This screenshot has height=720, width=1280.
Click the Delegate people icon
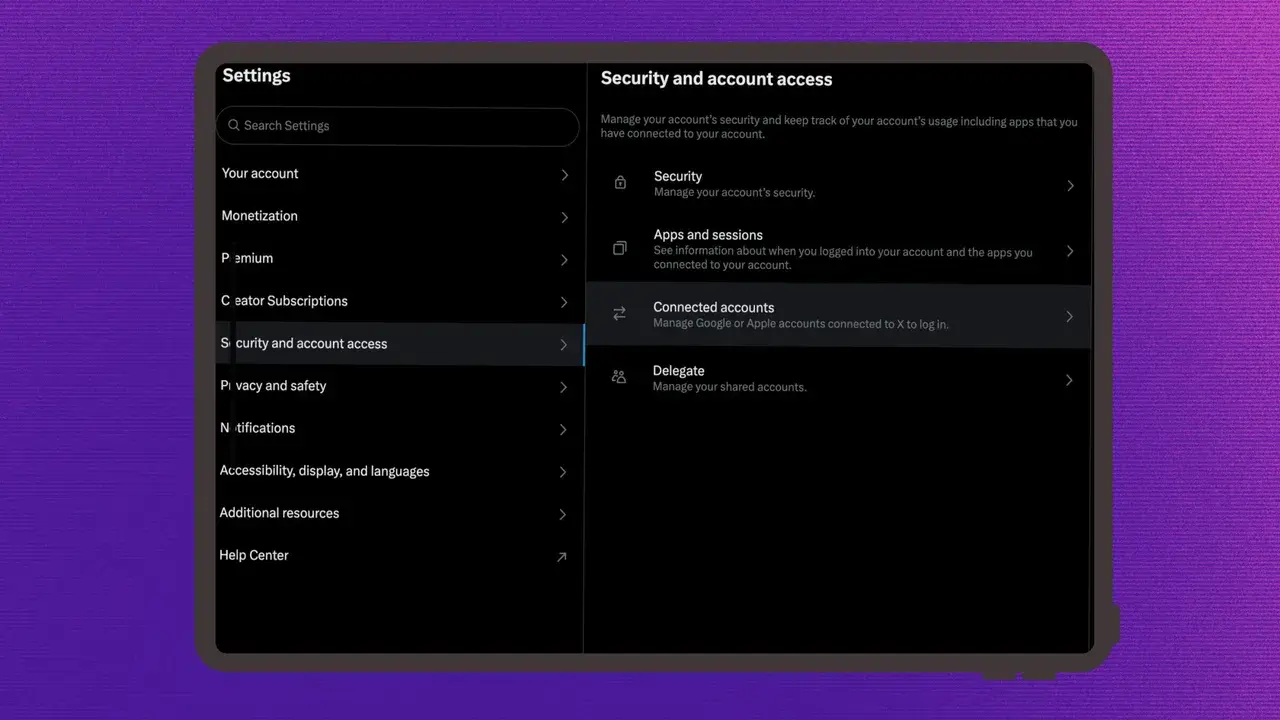tap(619, 377)
